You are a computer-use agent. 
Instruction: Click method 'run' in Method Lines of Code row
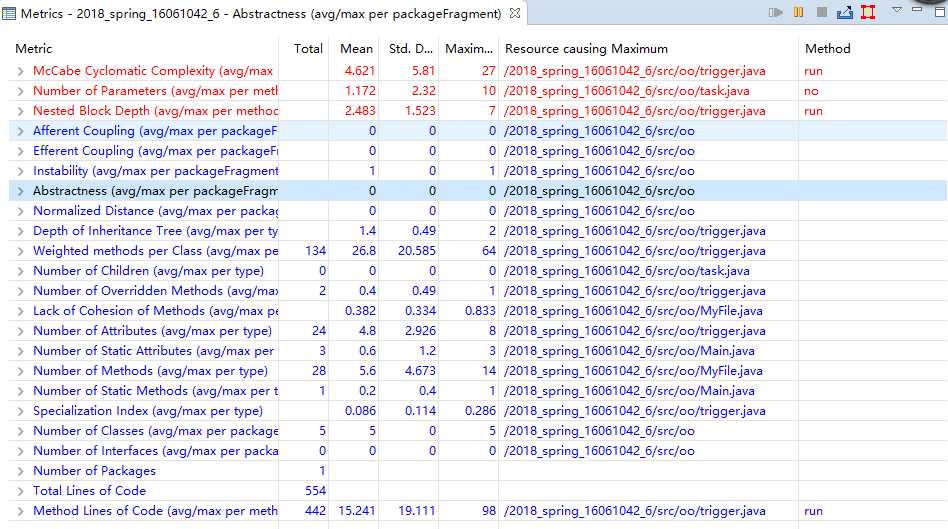click(x=813, y=510)
